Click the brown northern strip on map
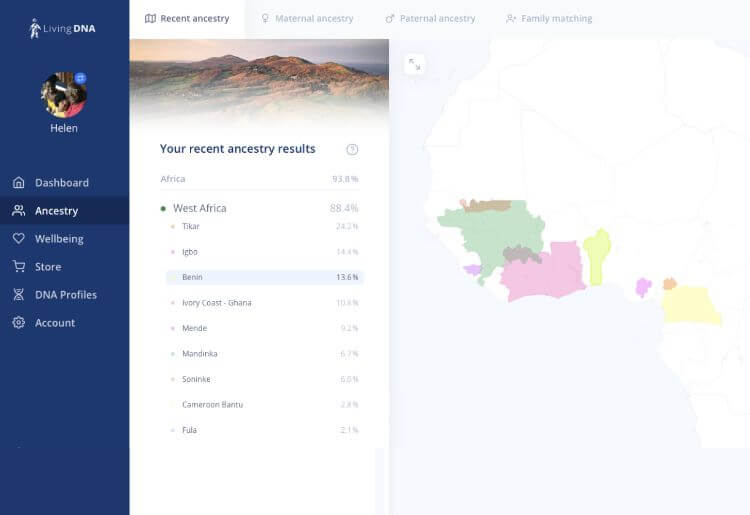This screenshot has width=750, height=515. [x=487, y=206]
